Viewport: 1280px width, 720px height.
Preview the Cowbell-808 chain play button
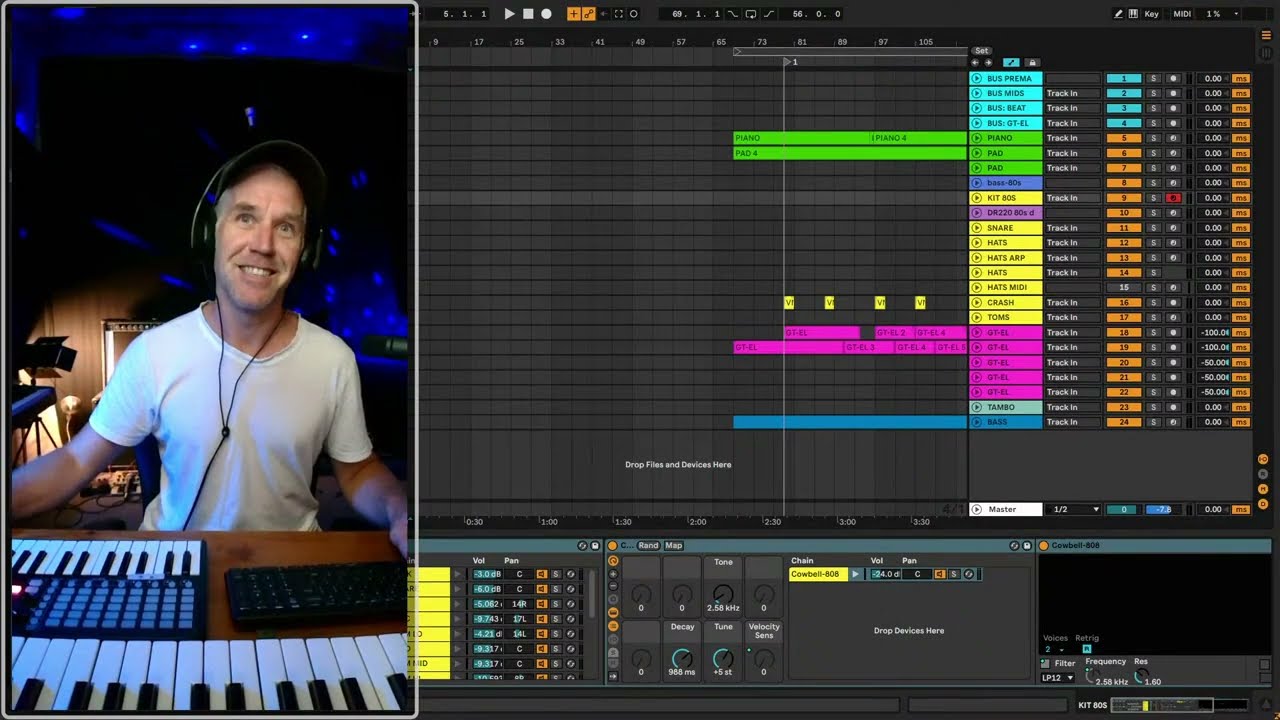pos(855,574)
